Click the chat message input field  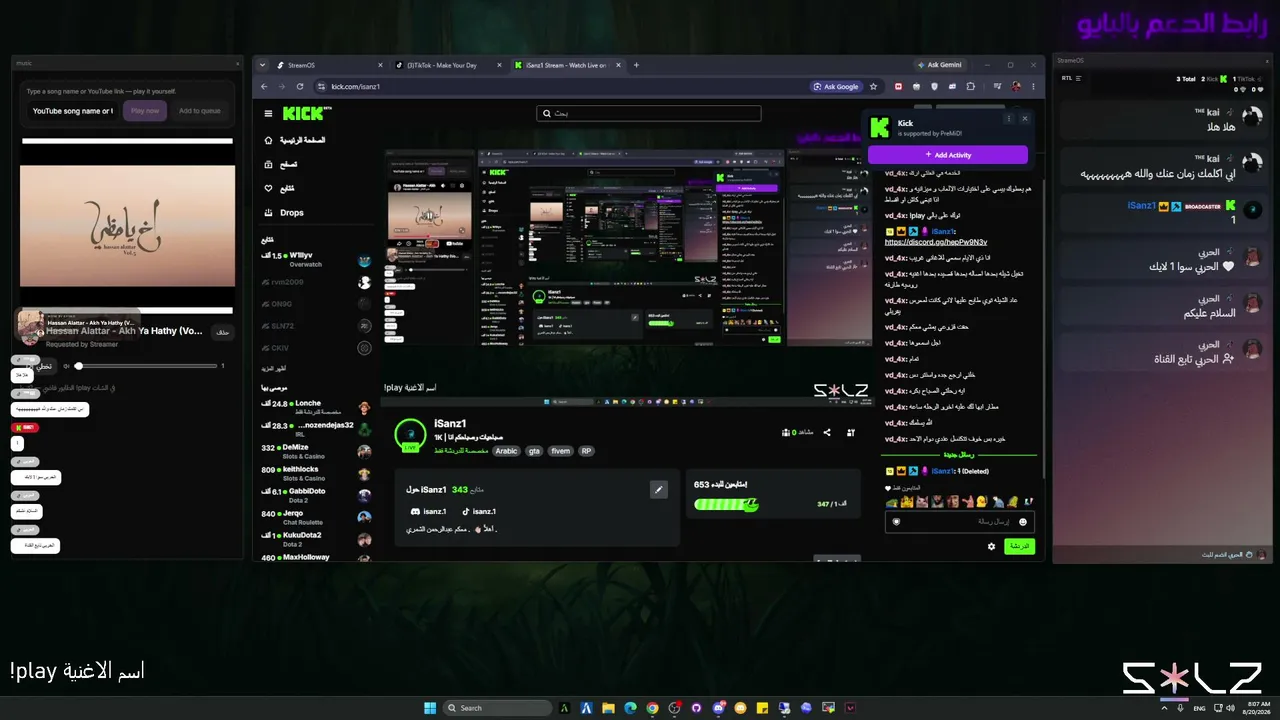960,521
